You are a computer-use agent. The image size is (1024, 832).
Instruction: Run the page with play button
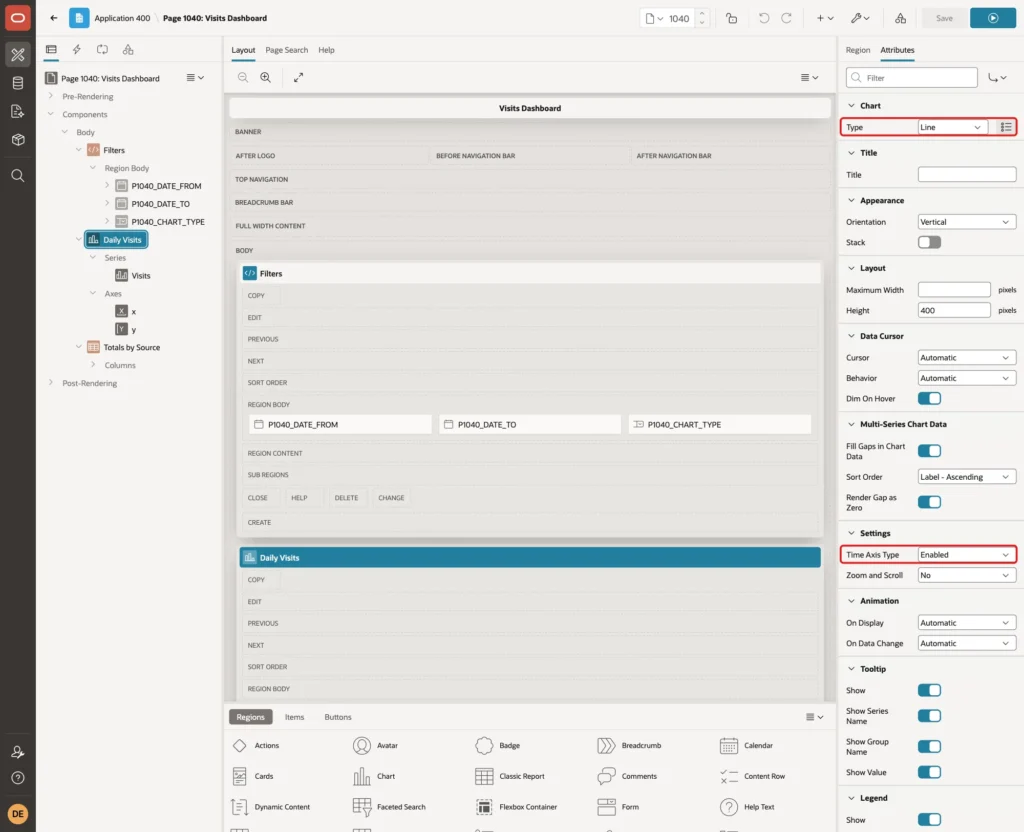[x=993, y=18]
